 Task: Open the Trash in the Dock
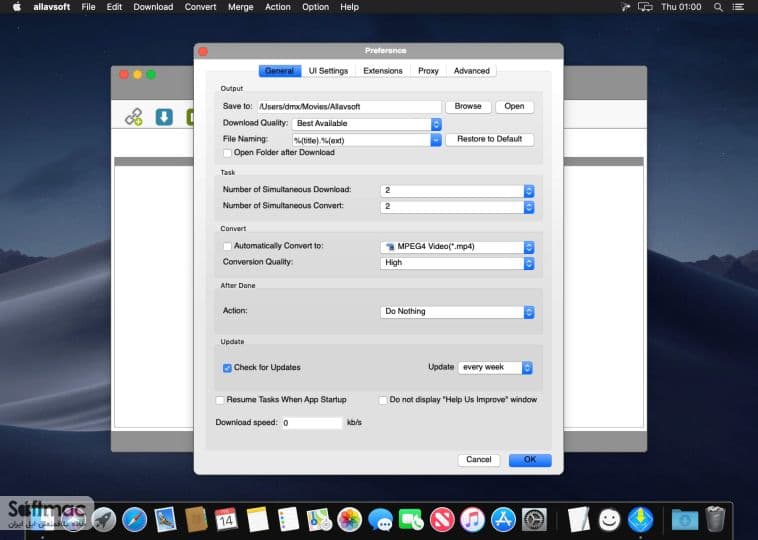(x=715, y=519)
